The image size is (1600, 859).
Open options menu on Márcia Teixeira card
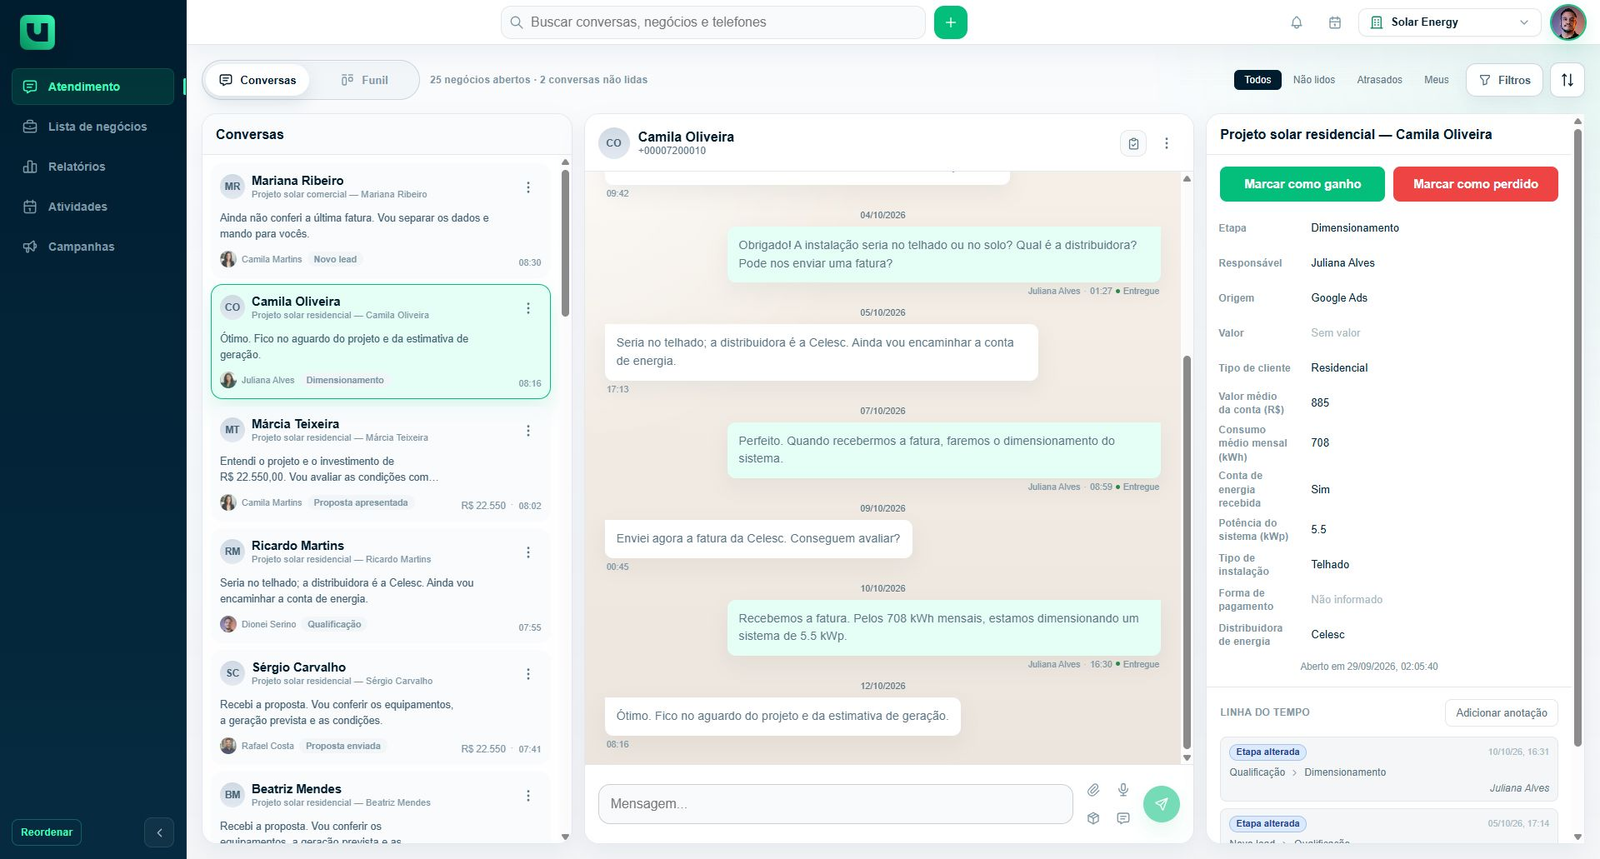(528, 430)
